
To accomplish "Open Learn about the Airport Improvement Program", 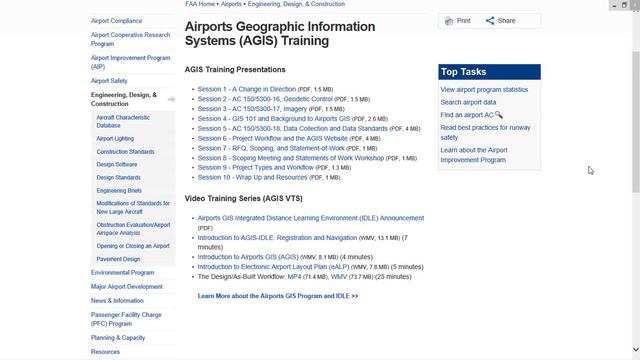I will click(x=474, y=155).
